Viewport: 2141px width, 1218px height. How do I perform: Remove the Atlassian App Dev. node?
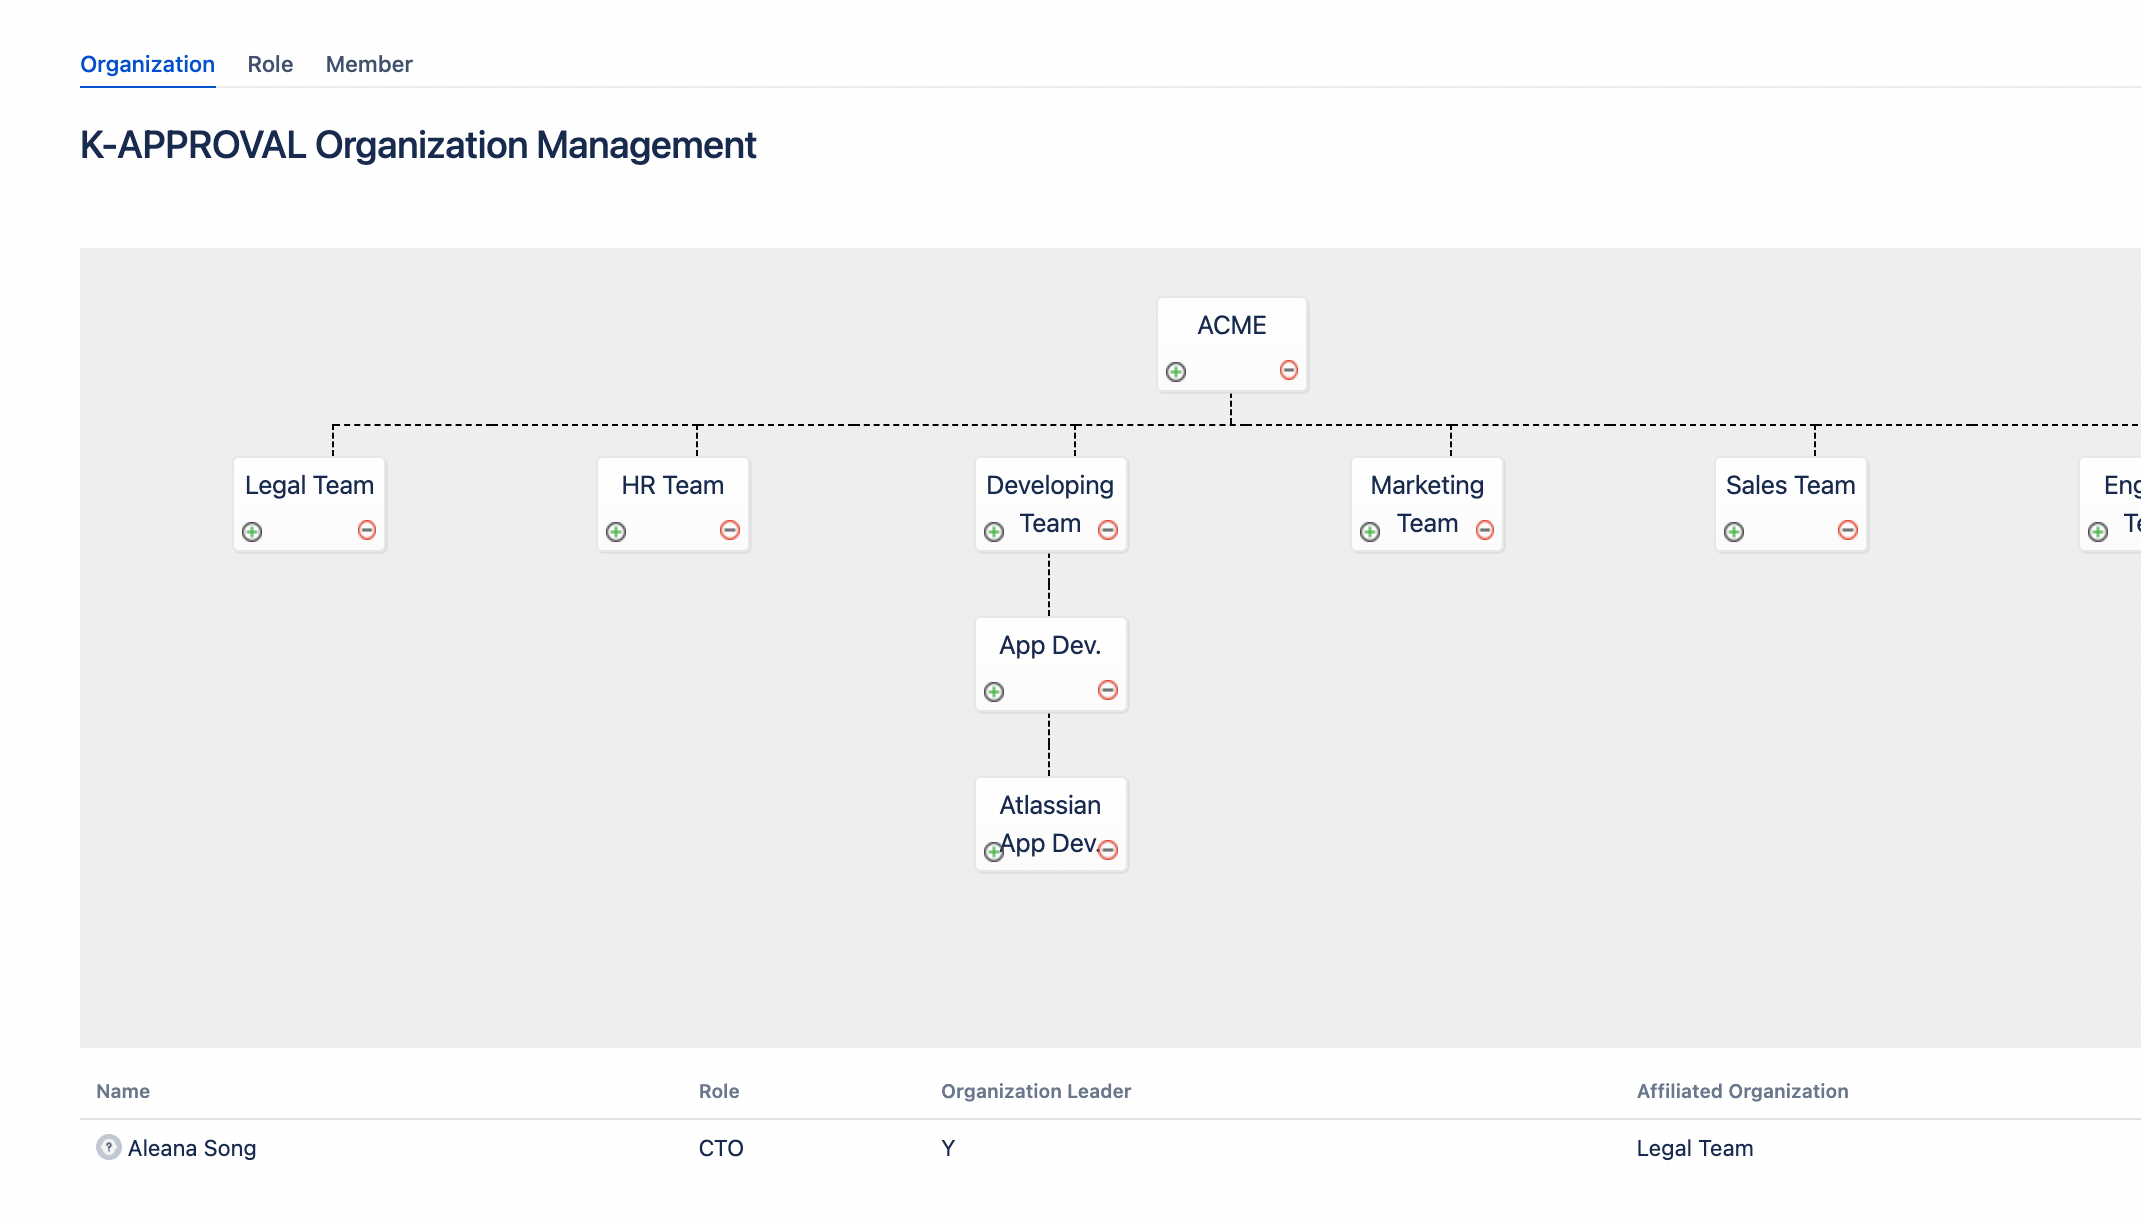click(1108, 850)
